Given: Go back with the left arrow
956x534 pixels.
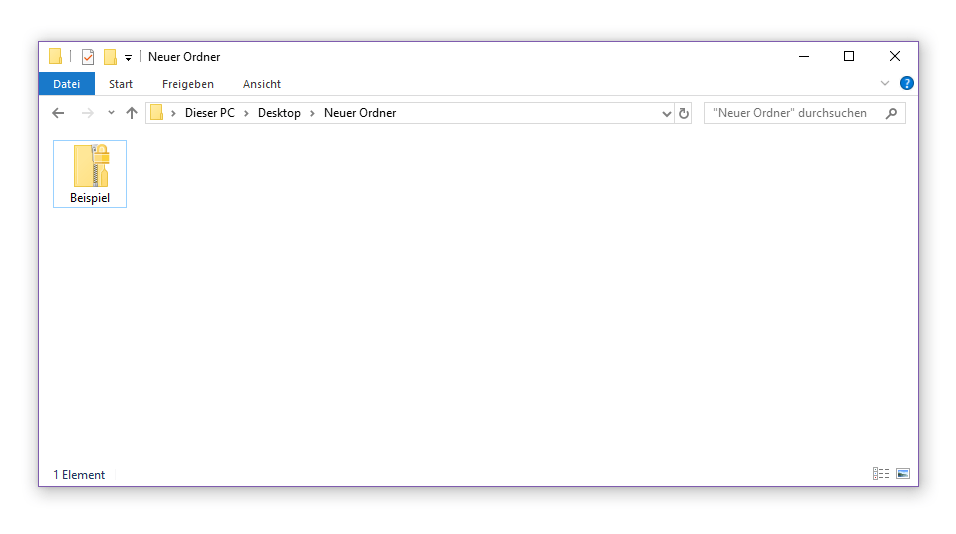Looking at the screenshot, I should click(x=58, y=113).
